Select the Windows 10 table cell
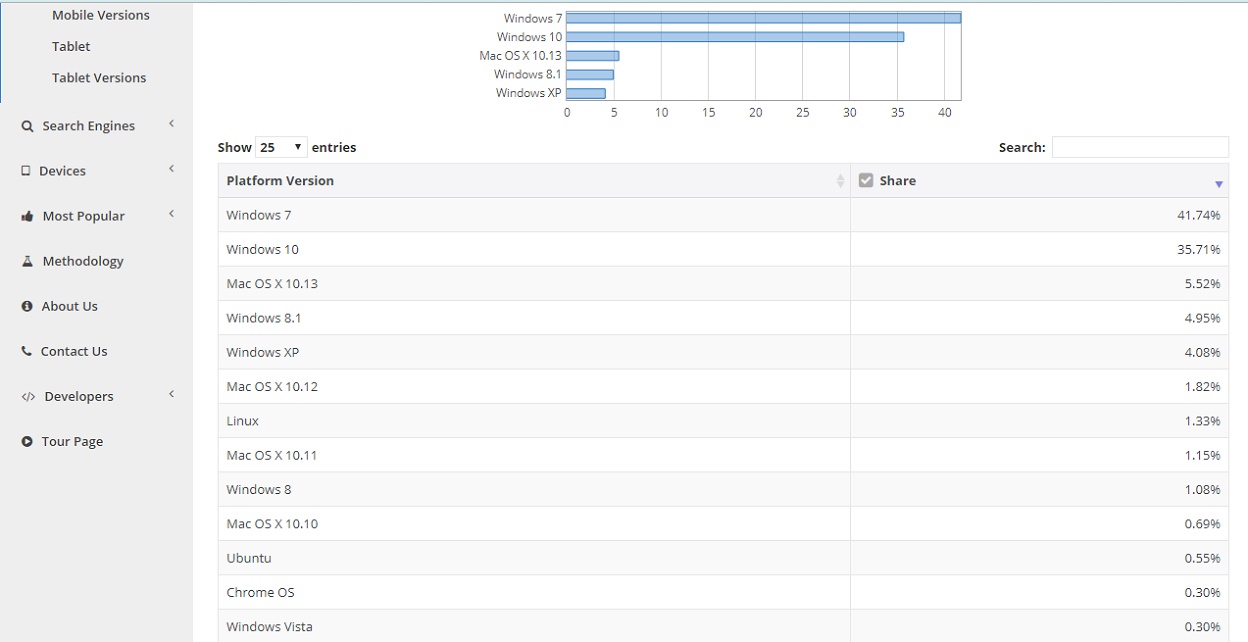 (x=534, y=249)
